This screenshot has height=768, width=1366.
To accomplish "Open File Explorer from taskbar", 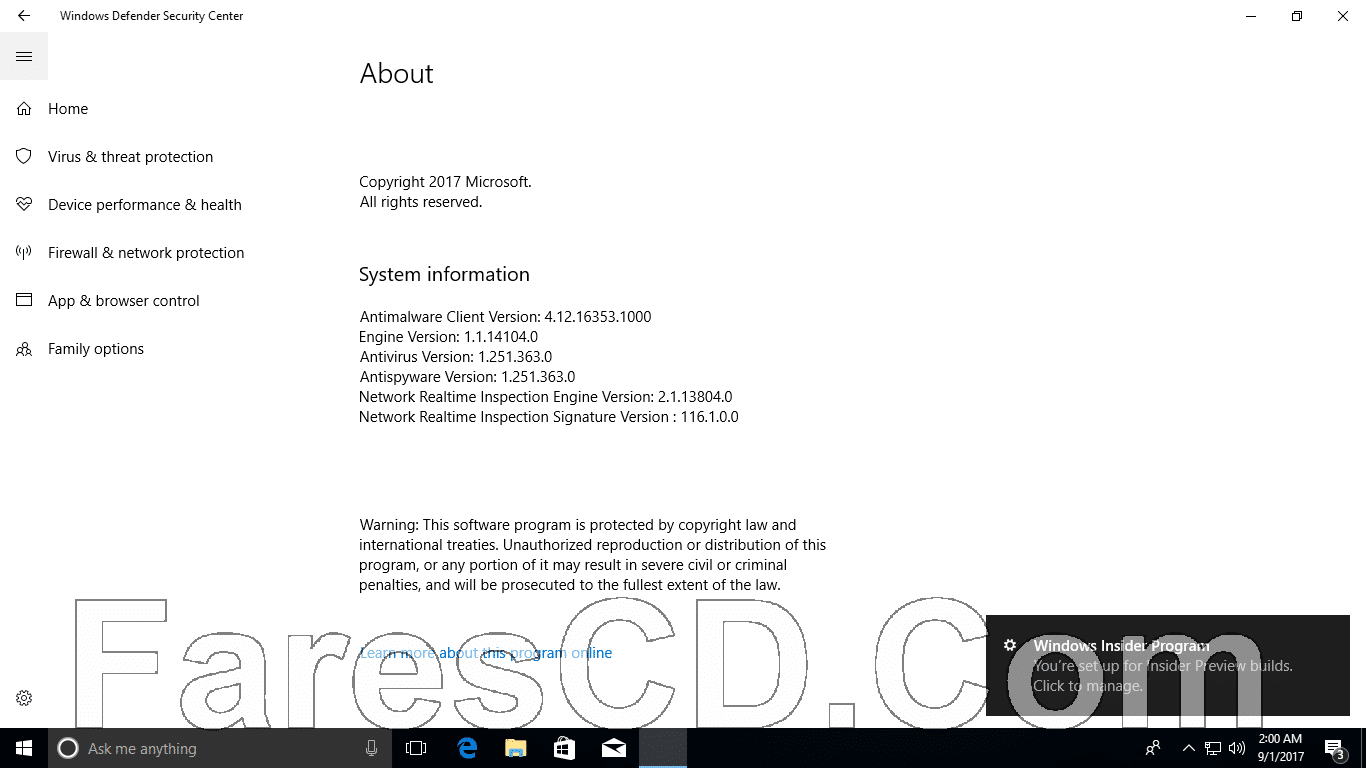I will coord(515,748).
